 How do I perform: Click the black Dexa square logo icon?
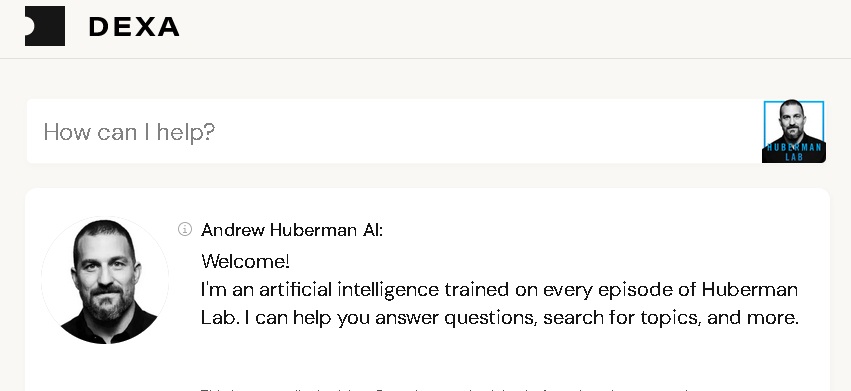(x=45, y=26)
